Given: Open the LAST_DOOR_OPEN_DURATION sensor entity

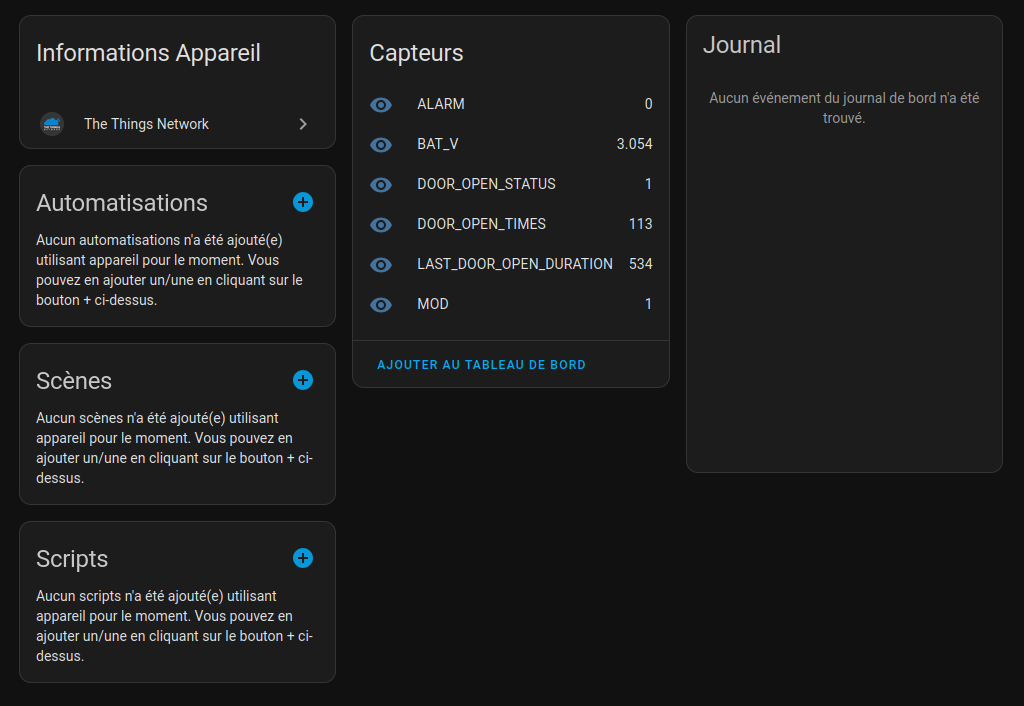Looking at the screenshot, I should [511, 264].
